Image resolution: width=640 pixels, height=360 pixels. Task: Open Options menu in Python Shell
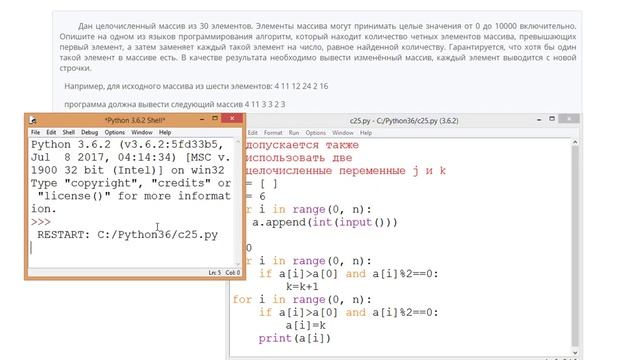(115, 132)
